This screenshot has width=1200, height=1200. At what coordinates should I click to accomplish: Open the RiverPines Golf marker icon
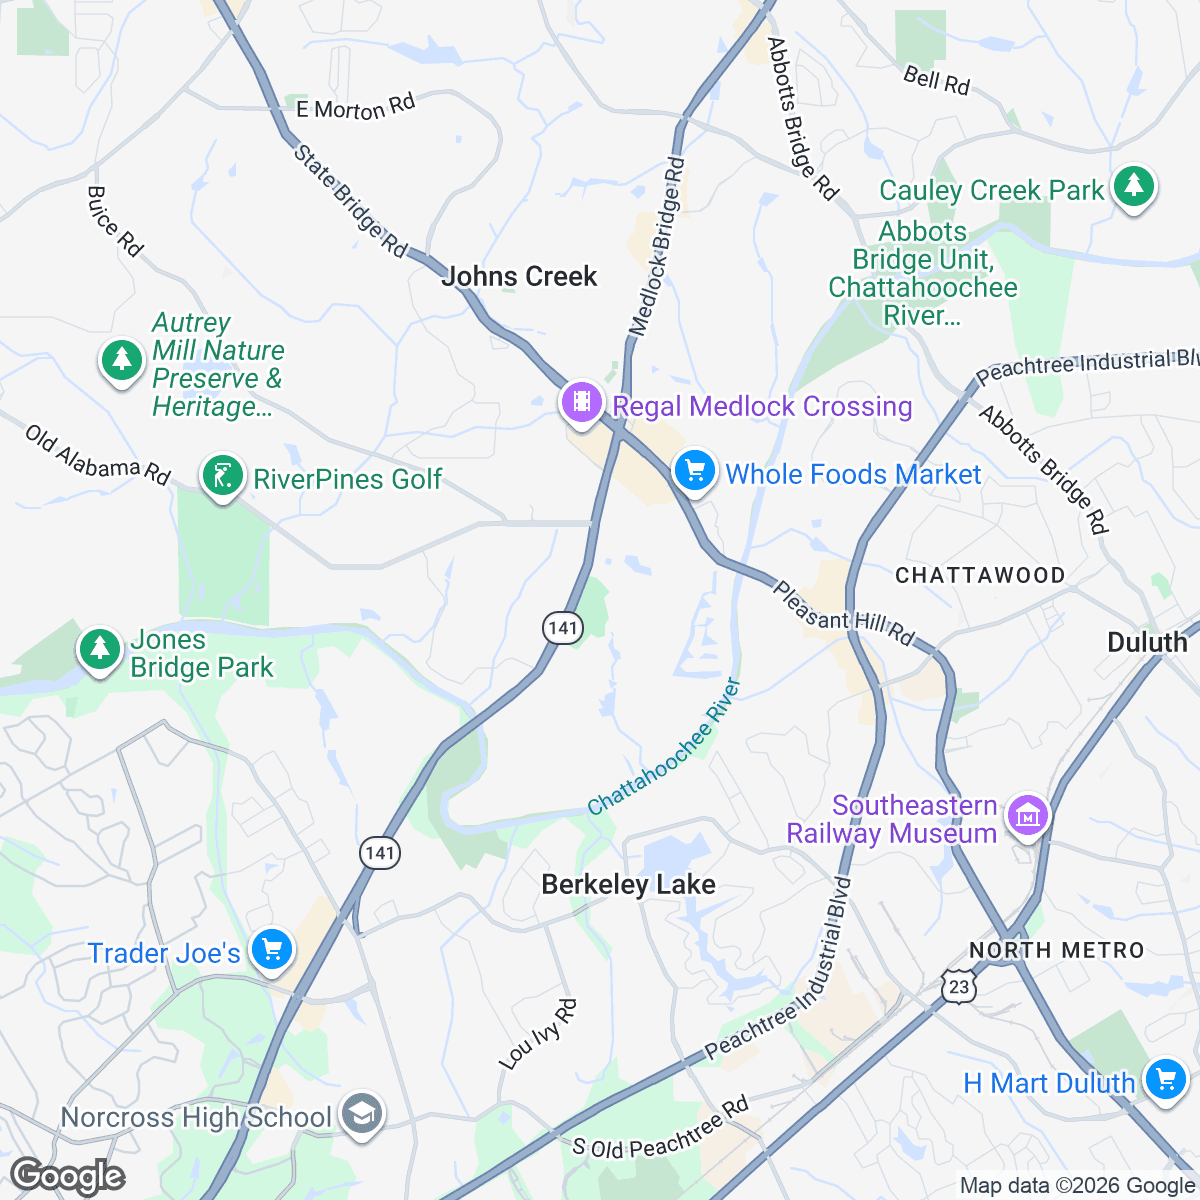coord(222,477)
